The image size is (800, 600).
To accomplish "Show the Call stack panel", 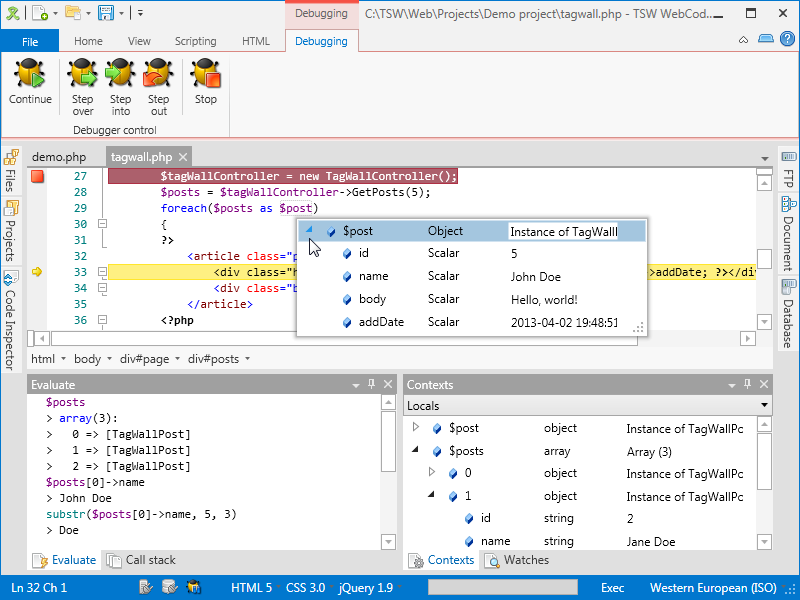I will coord(141,560).
